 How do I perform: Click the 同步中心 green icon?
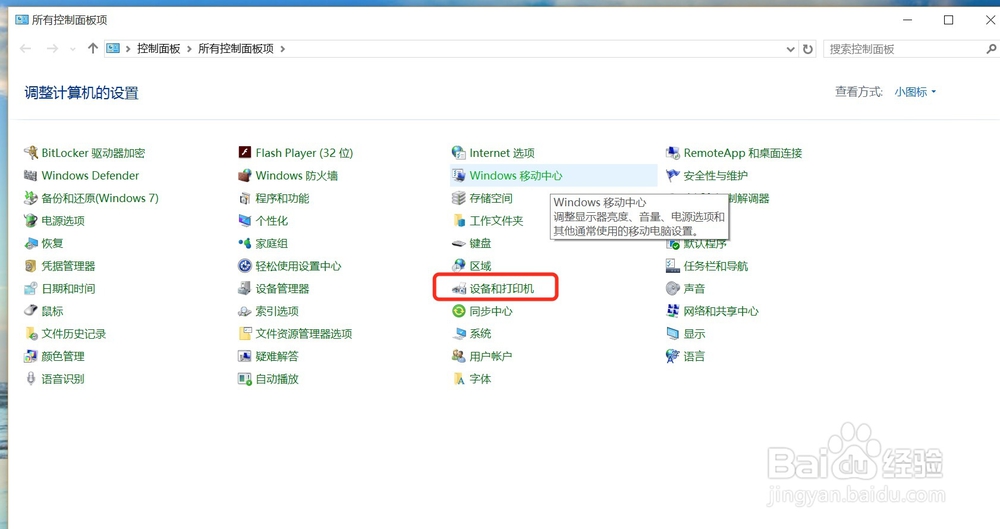(x=459, y=311)
